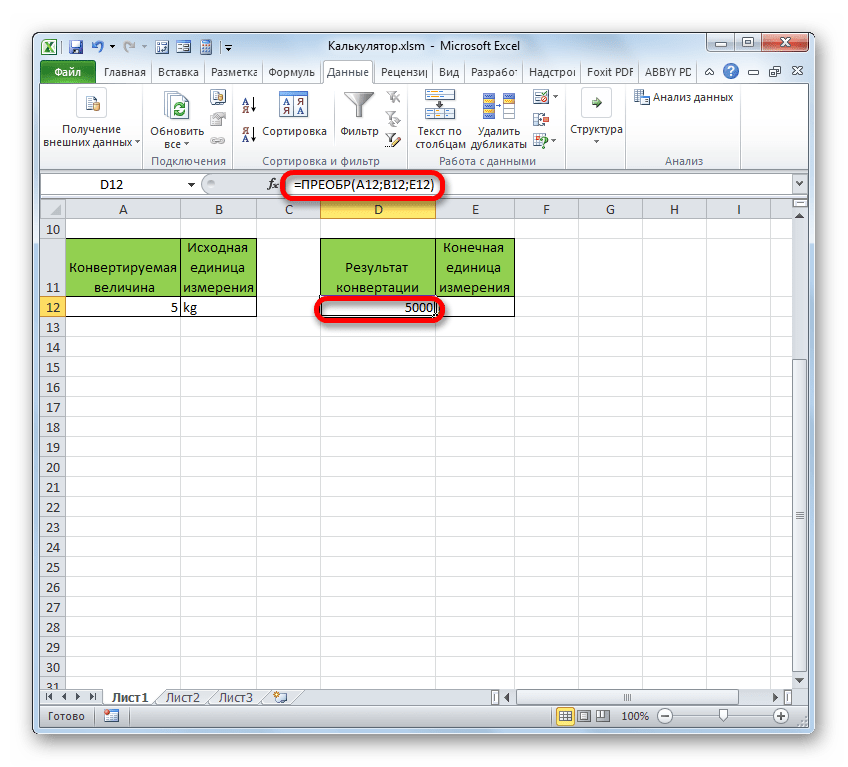This screenshot has width=848, height=767.
Task: Click the macro recording icon in status bar
Action: click(x=111, y=716)
